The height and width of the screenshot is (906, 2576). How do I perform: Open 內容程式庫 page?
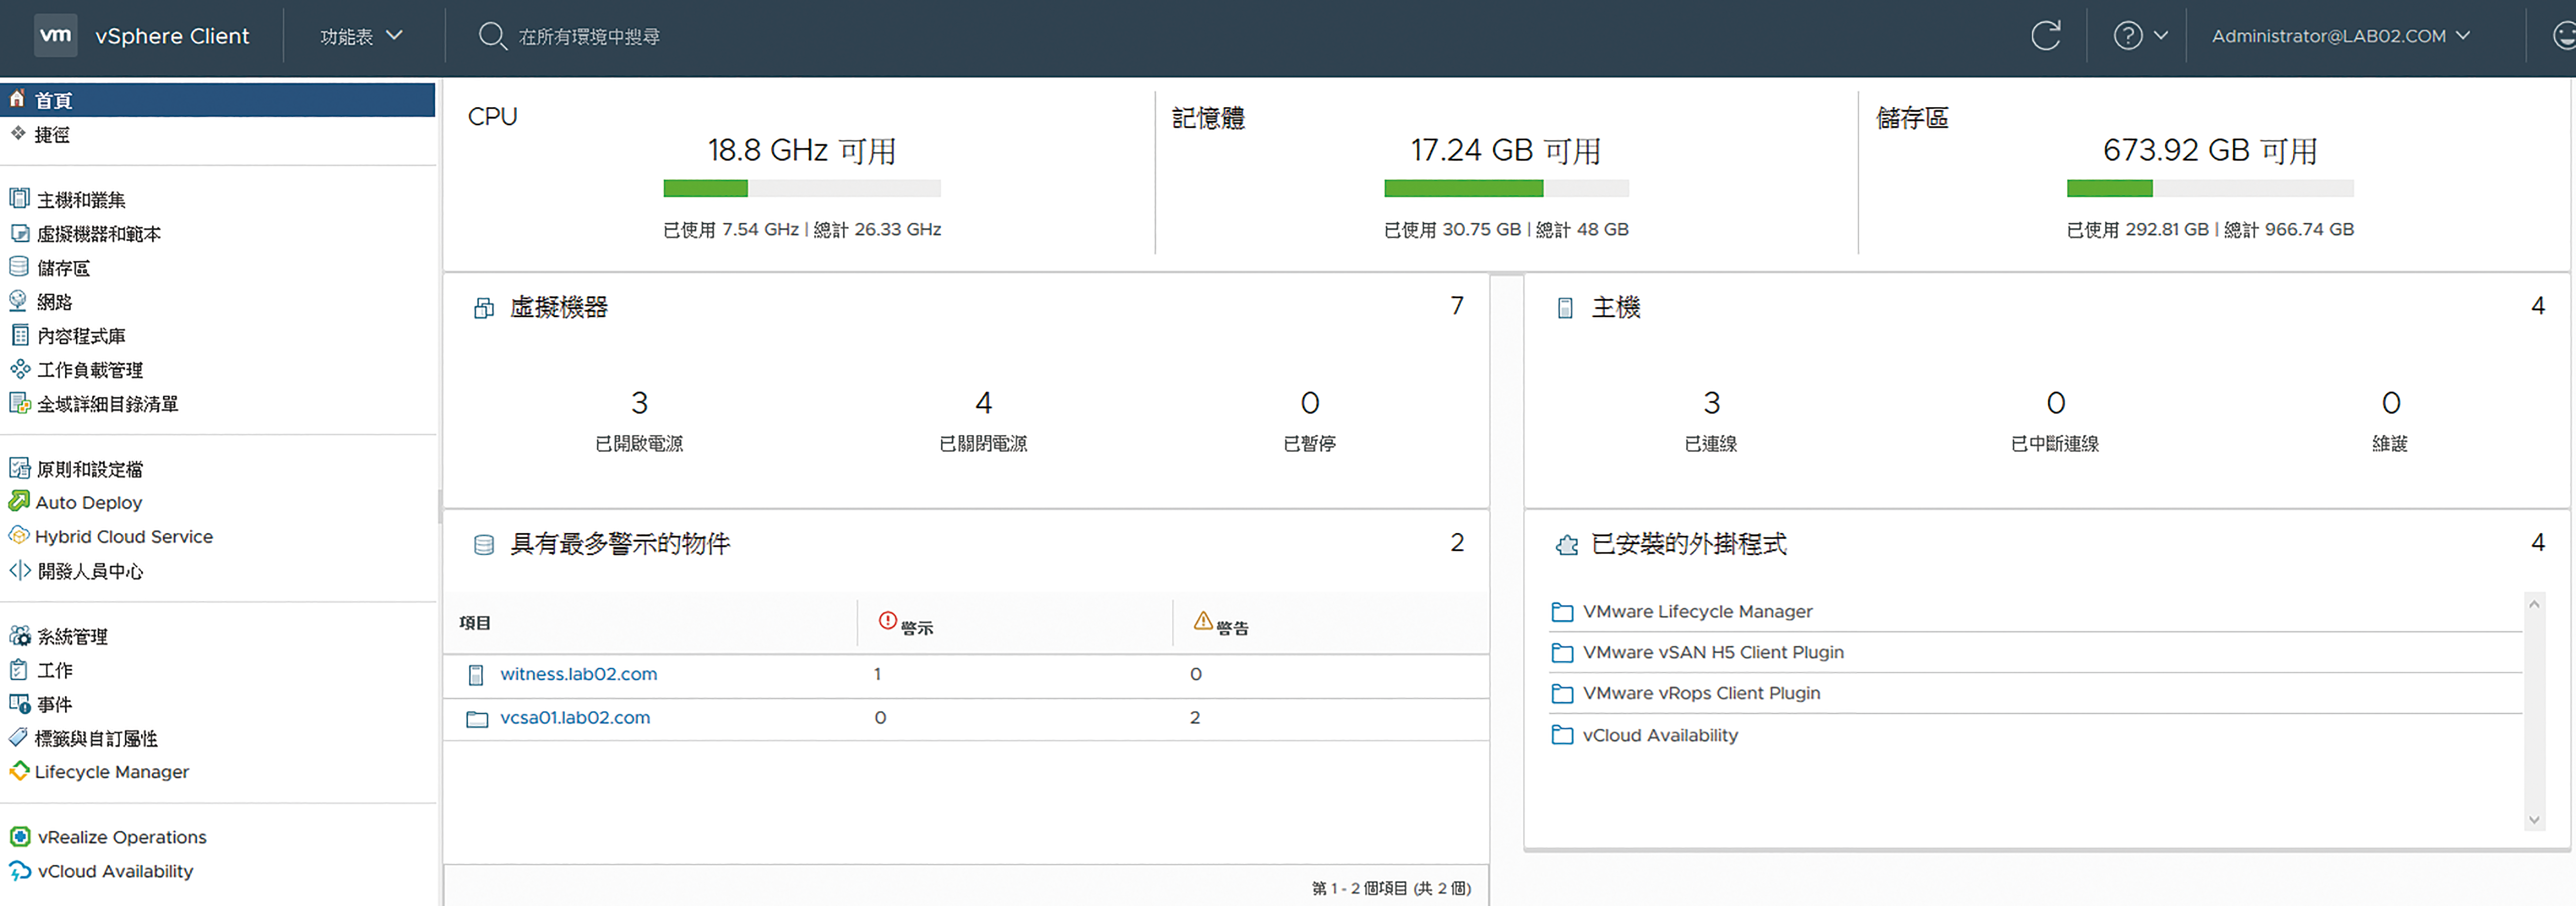tap(81, 336)
